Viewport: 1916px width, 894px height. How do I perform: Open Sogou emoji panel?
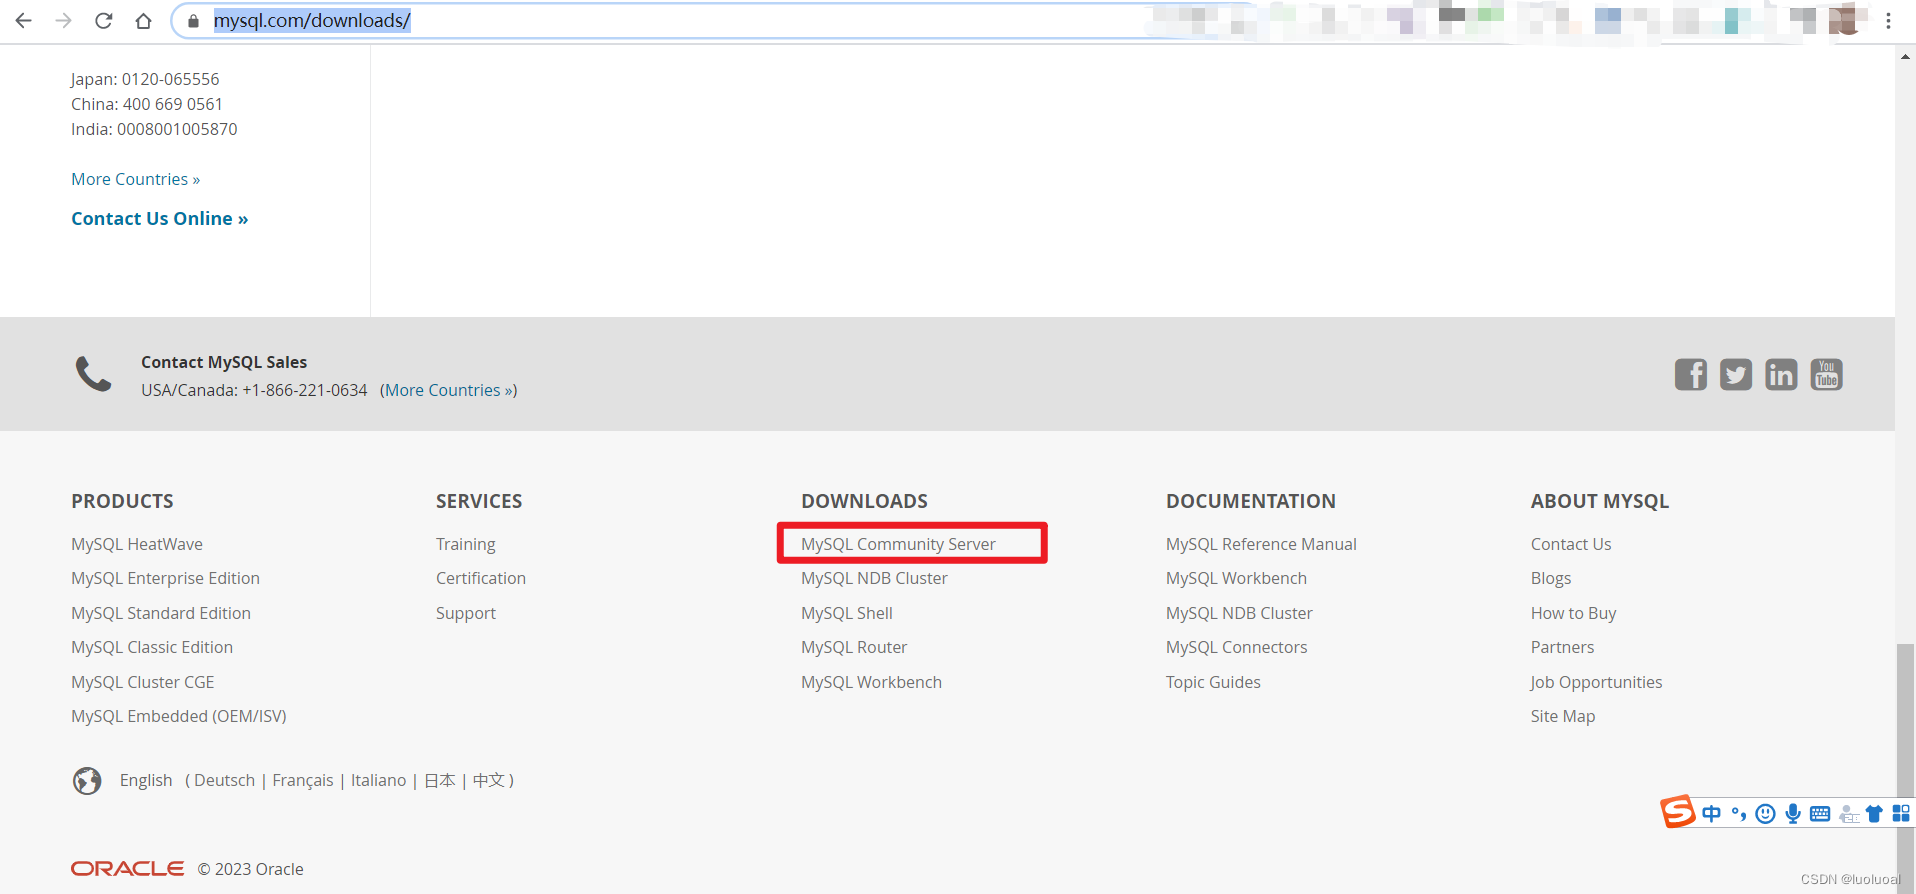click(1766, 814)
